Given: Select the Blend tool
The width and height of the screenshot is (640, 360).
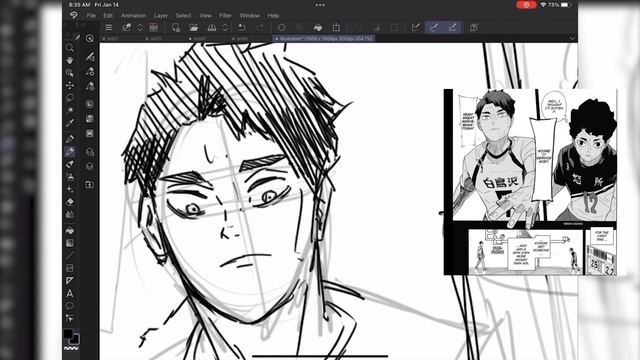Looking at the screenshot, I should [70, 215].
